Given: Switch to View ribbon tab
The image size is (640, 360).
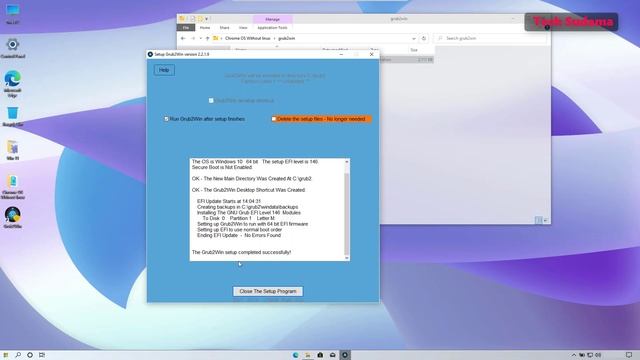Looking at the screenshot, I should click(243, 28).
